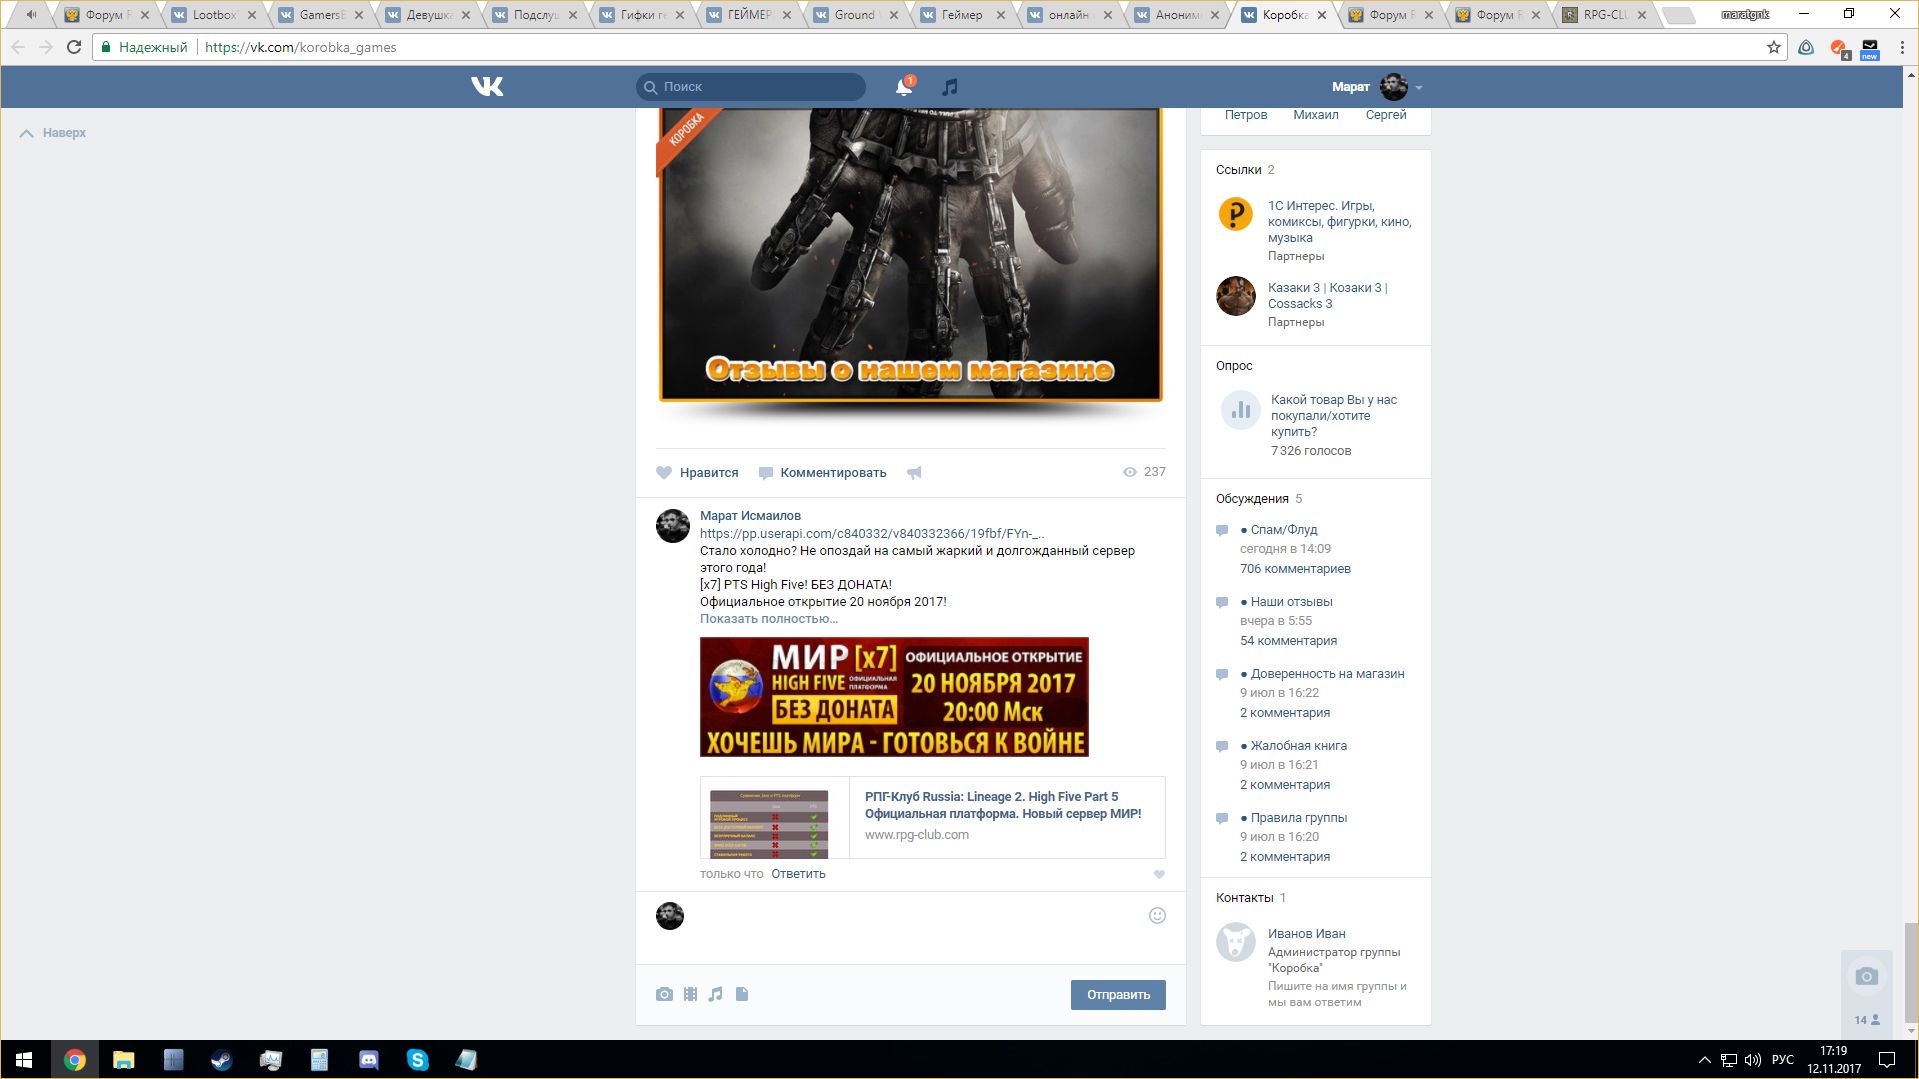Image resolution: width=1919 pixels, height=1079 pixels.
Task: Like the post with Нравится
Action: click(x=697, y=473)
